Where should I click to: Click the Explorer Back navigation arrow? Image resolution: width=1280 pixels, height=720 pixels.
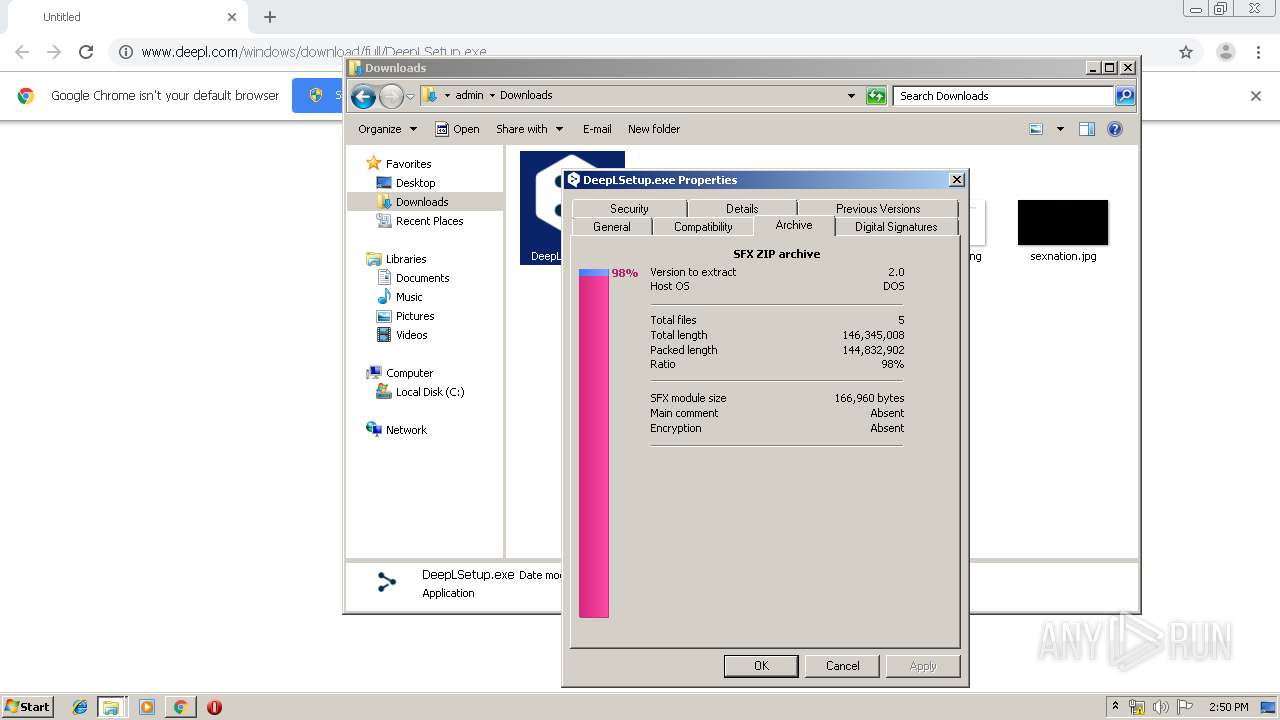pyautogui.click(x=363, y=96)
